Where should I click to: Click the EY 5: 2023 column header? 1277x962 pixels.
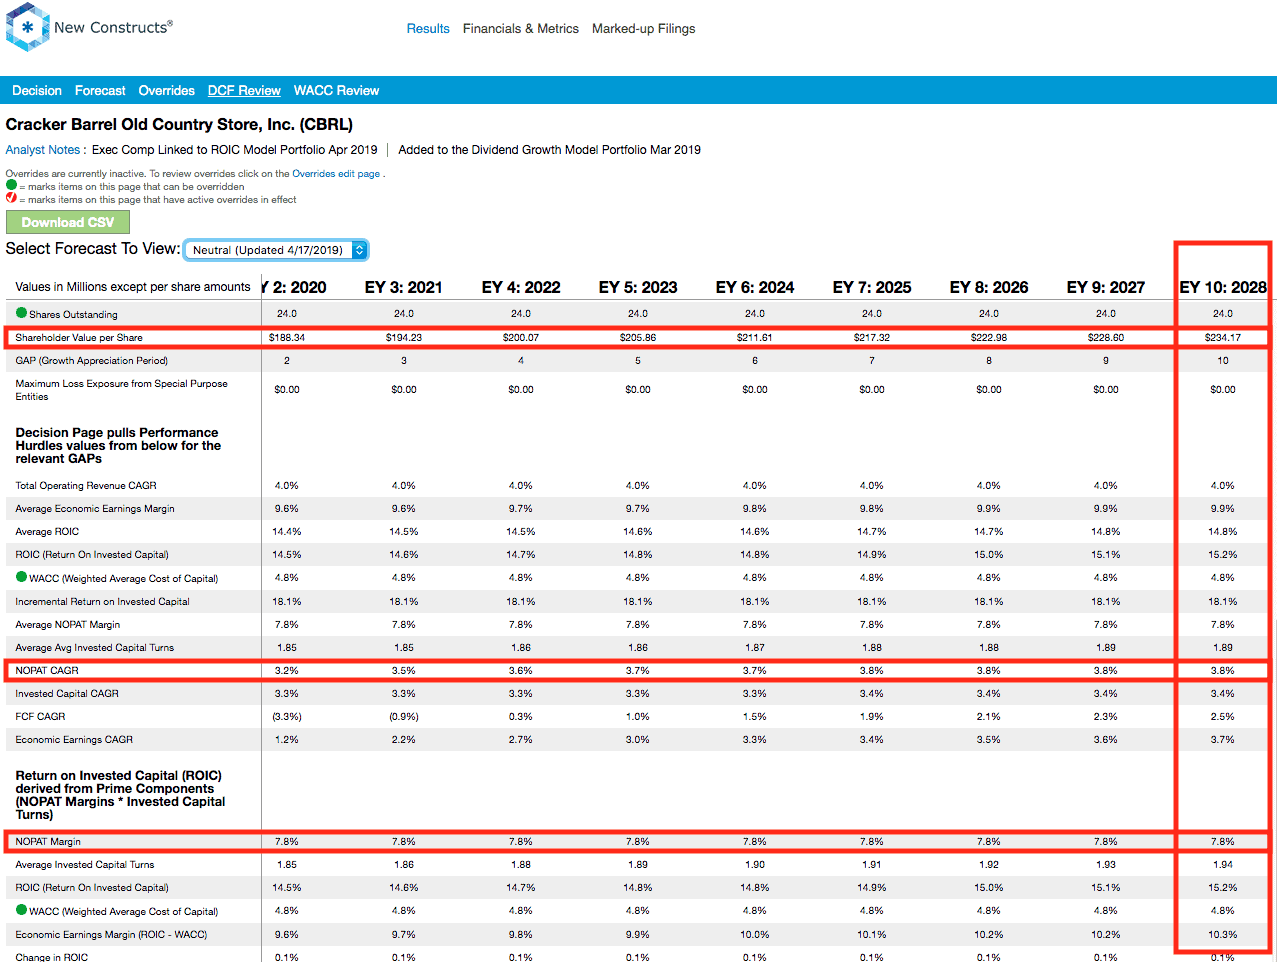click(x=638, y=287)
